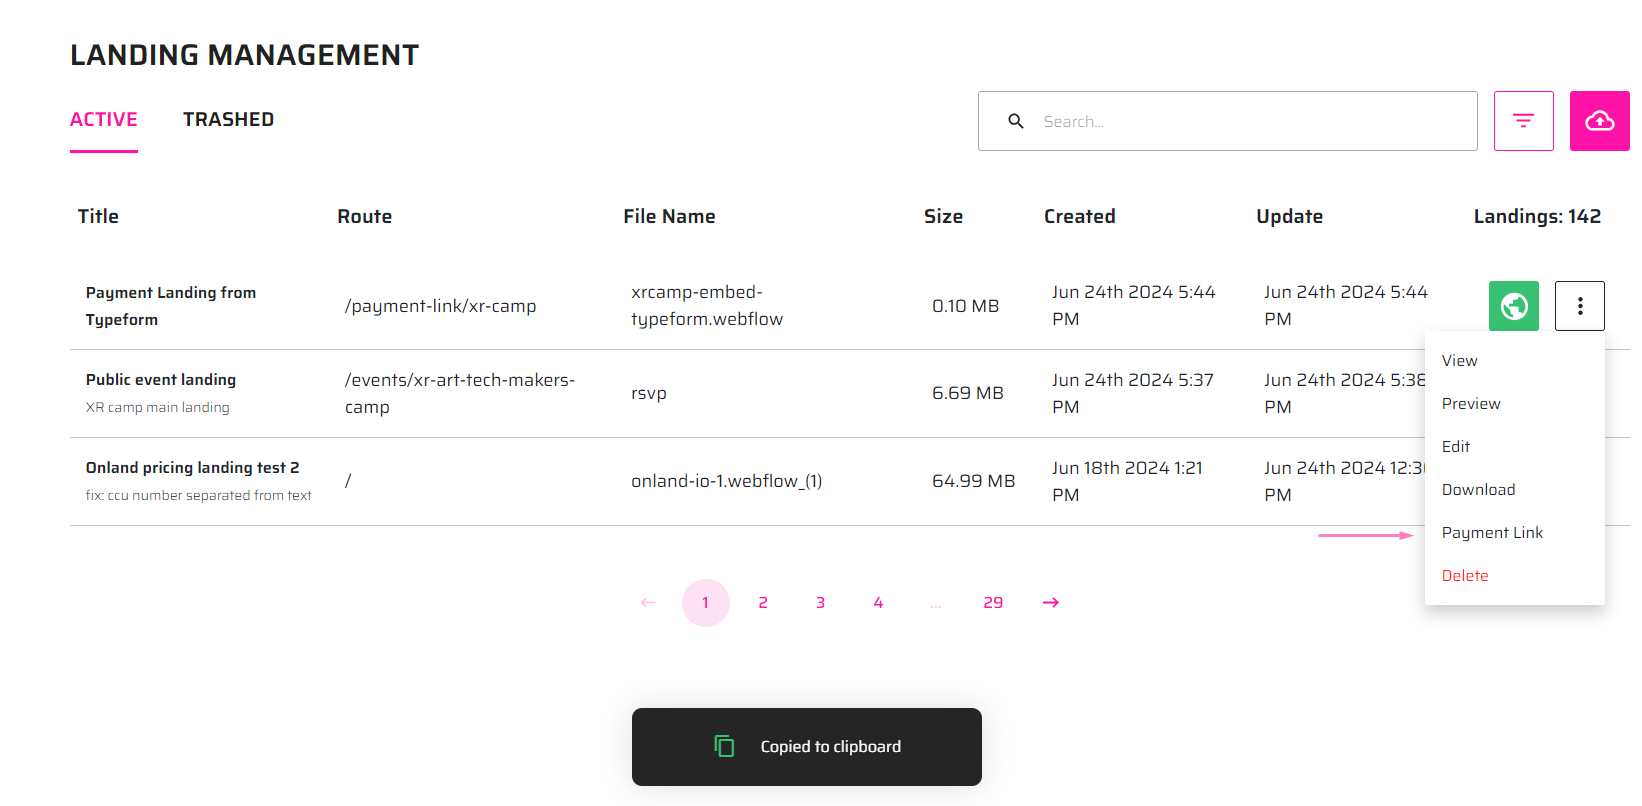Screen dimensions: 1642x806
Task: Click the pagination ellipsis
Action: [x=936, y=603]
